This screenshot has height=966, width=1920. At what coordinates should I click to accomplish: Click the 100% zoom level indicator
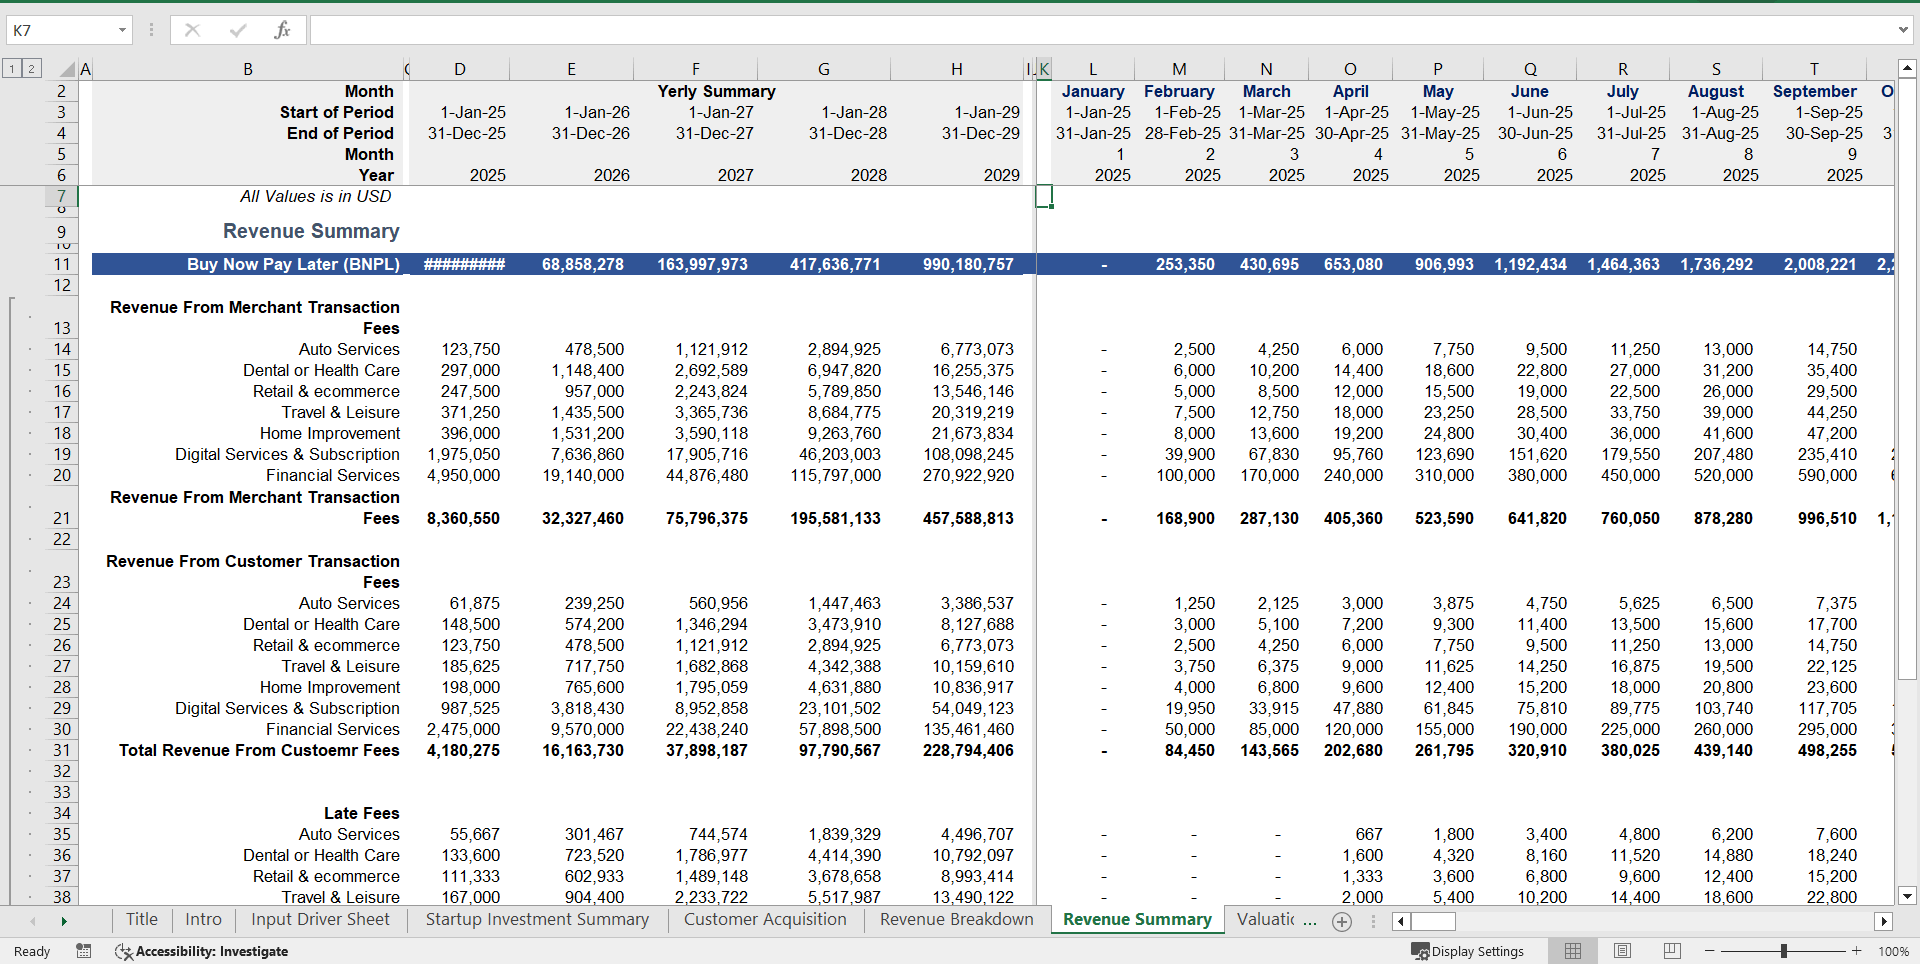pyautogui.click(x=1893, y=951)
